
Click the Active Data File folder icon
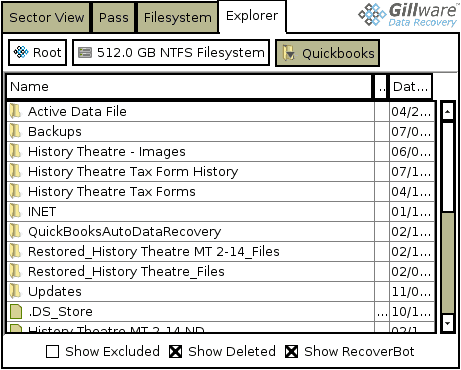15,111
